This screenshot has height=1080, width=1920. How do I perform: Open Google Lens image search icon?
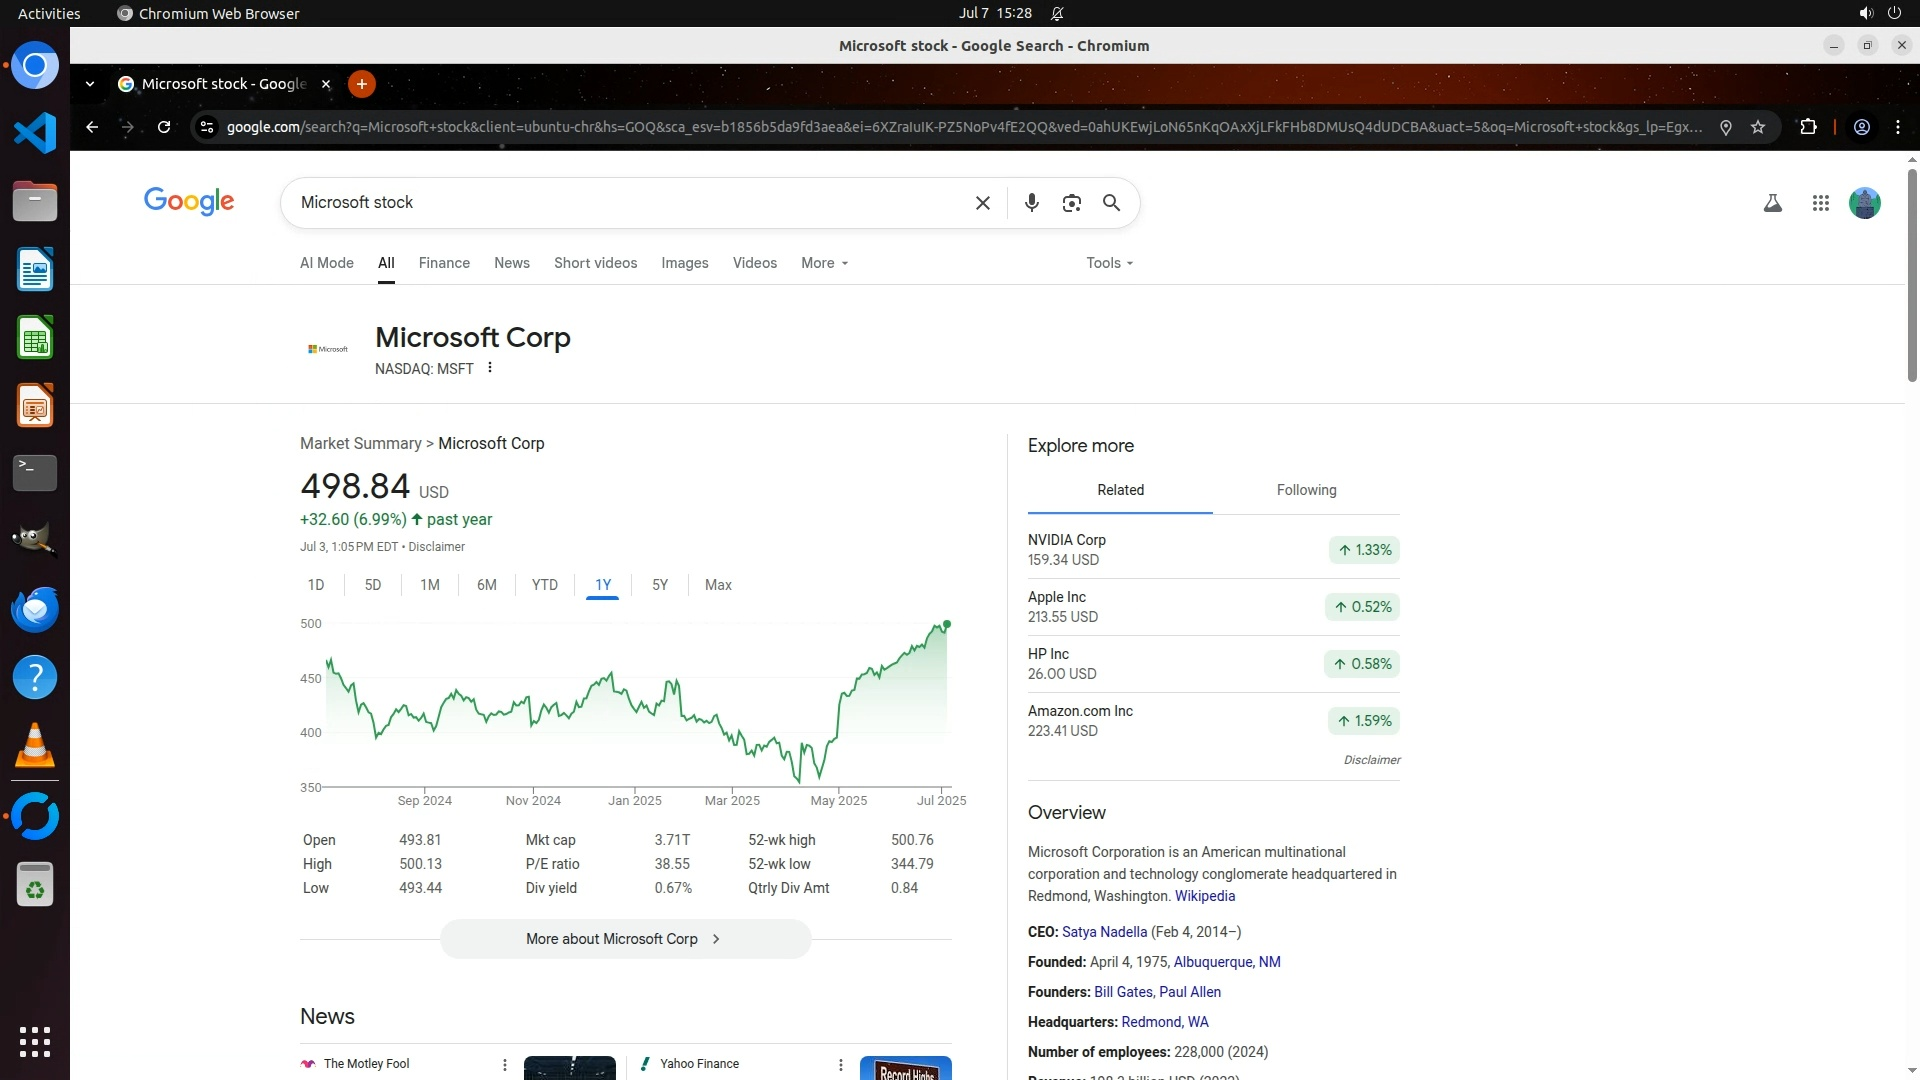coord(1071,203)
